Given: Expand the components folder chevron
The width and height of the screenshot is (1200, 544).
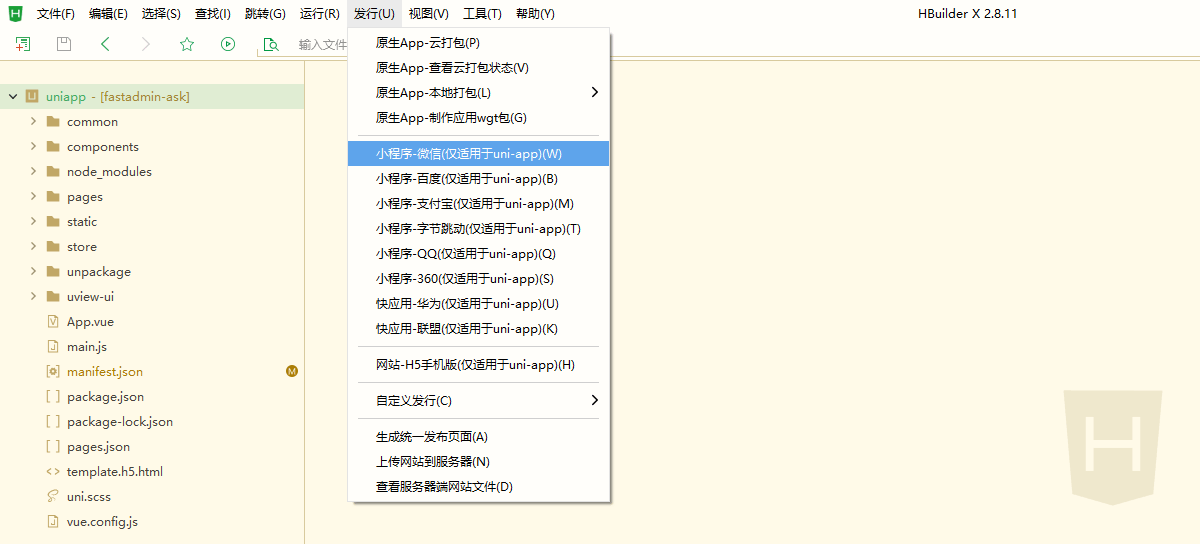Looking at the screenshot, I should [x=33, y=146].
